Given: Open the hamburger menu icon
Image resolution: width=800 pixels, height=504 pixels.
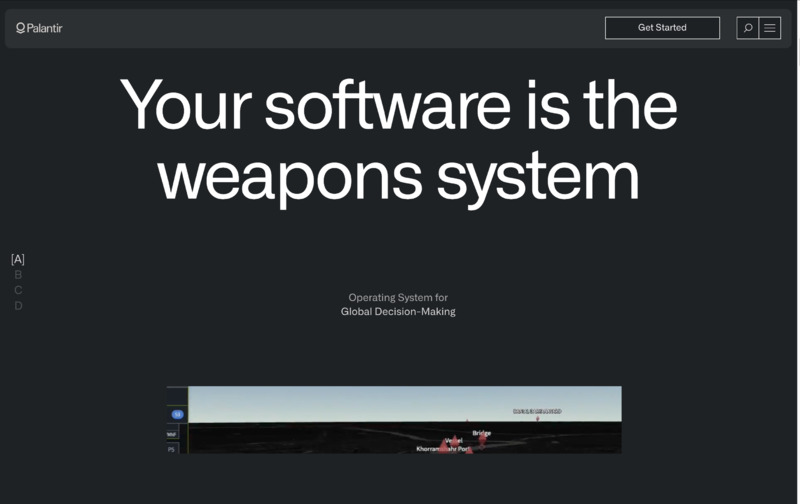Looking at the screenshot, I should point(770,28).
